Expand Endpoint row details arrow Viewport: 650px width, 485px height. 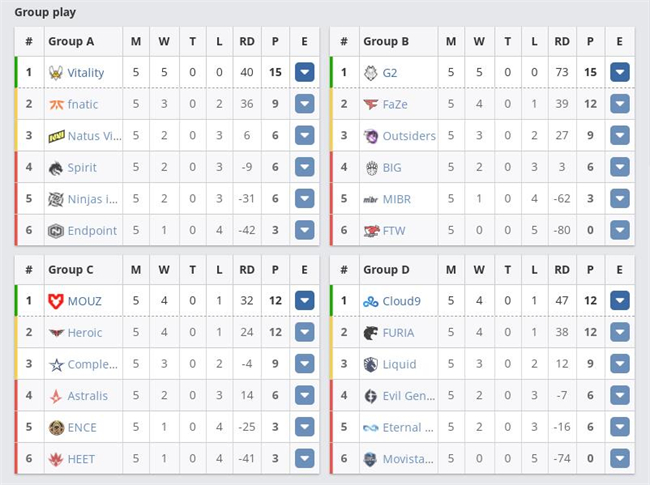(x=305, y=230)
